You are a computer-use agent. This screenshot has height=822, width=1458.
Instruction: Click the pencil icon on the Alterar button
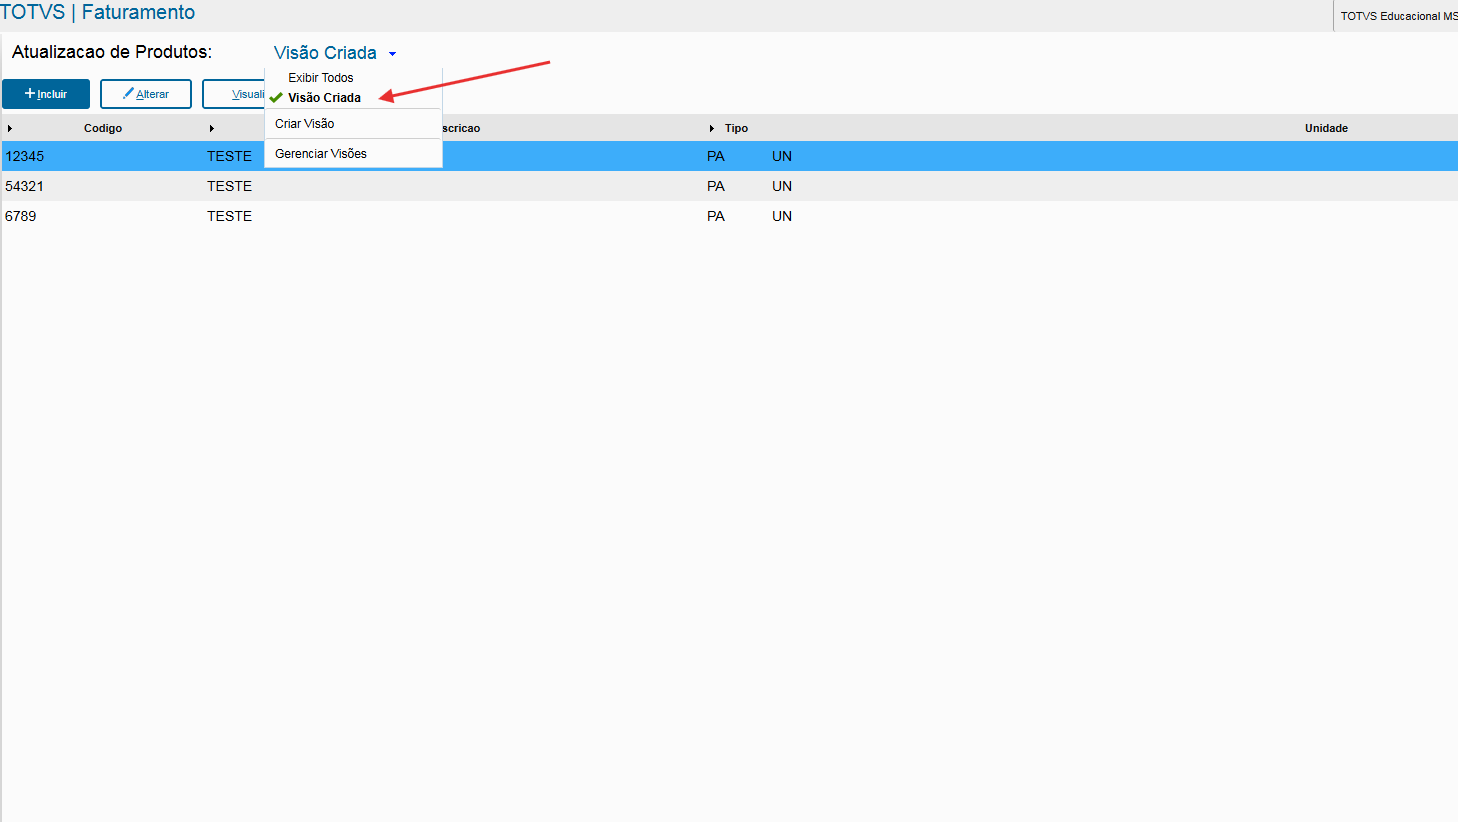(128, 93)
